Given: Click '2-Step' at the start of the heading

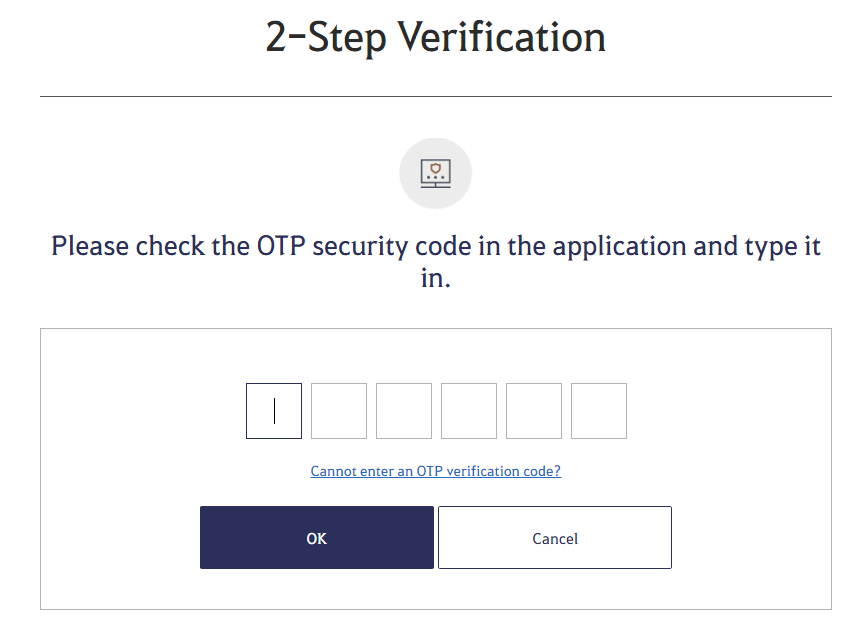Looking at the screenshot, I should pyautogui.click(x=325, y=38).
